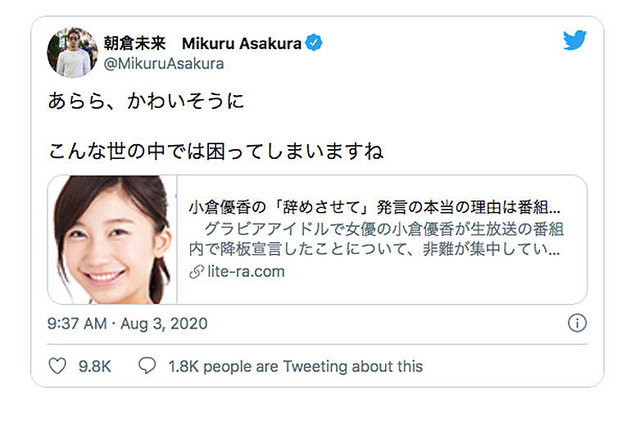This screenshot has height=421, width=639.
Task: Open the smiling woman article thumbnail
Action: [111, 240]
